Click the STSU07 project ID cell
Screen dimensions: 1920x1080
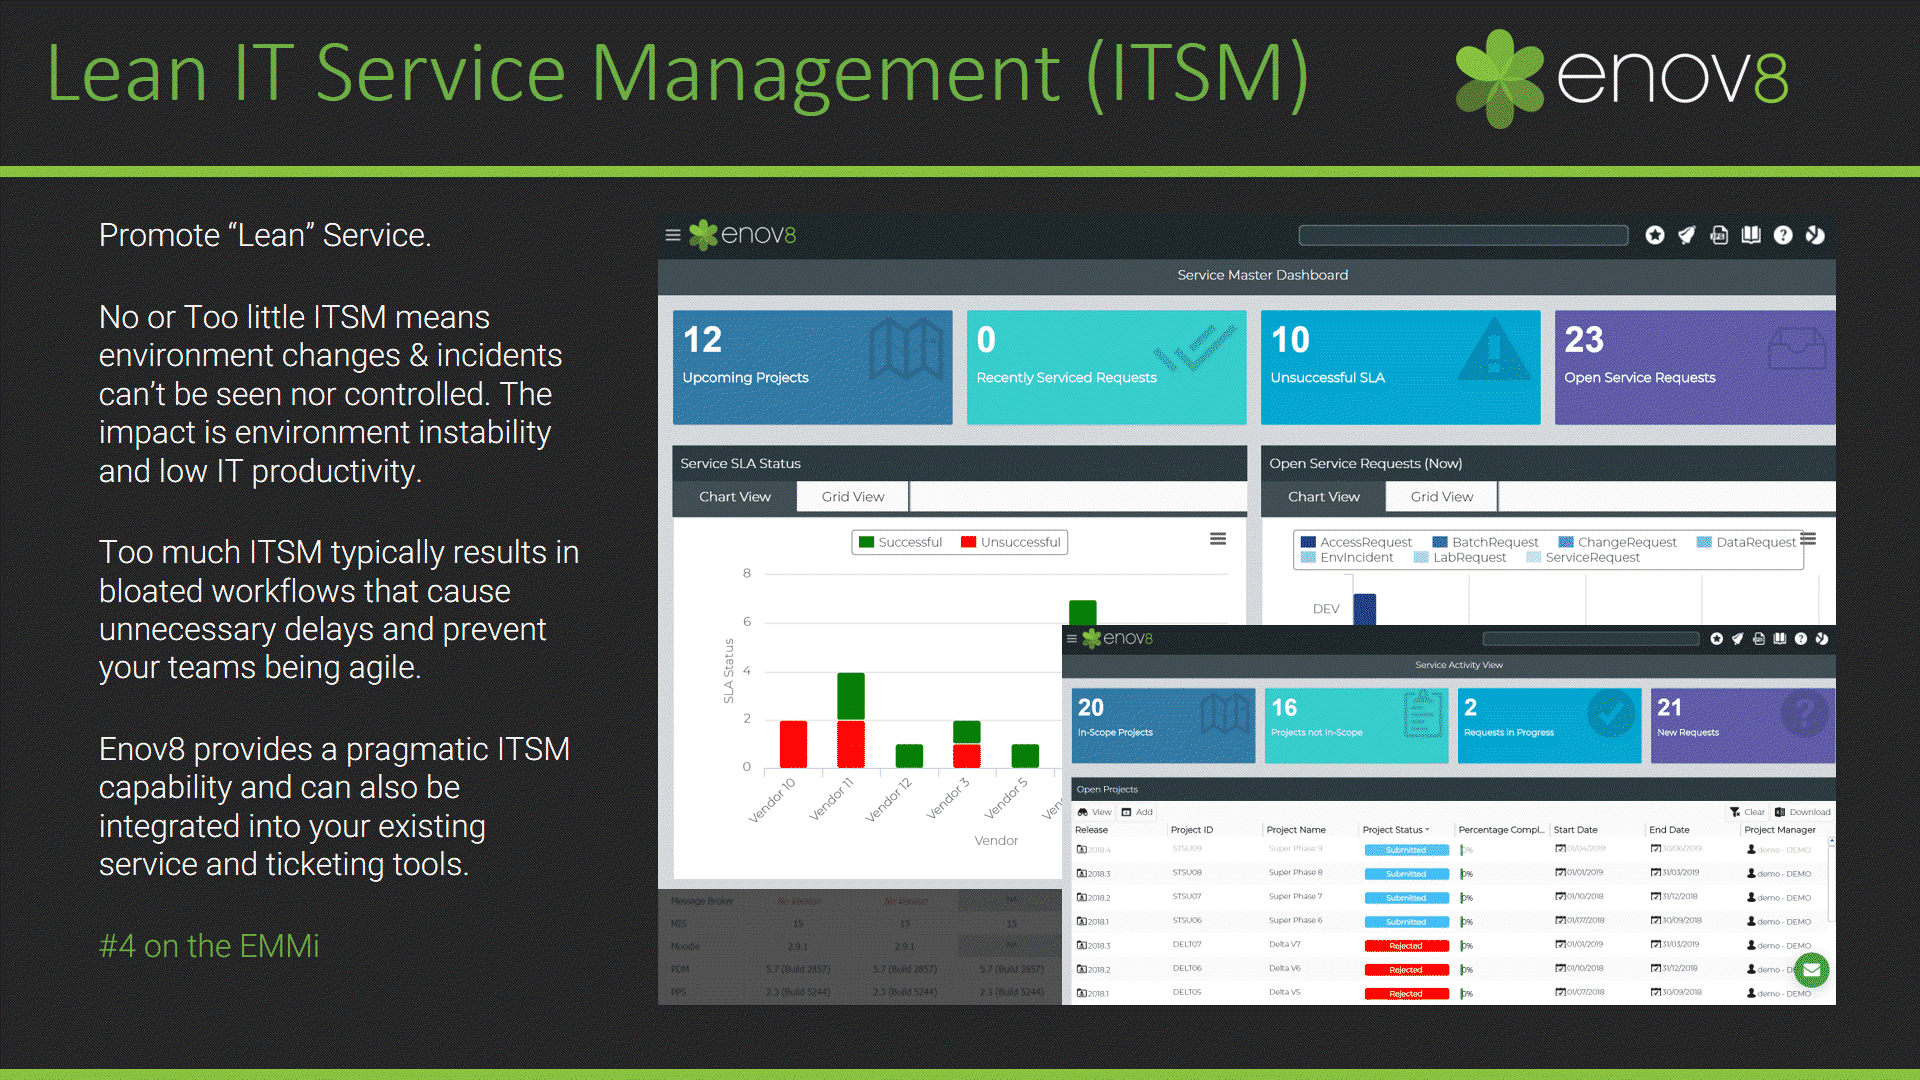[x=1187, y=896]
